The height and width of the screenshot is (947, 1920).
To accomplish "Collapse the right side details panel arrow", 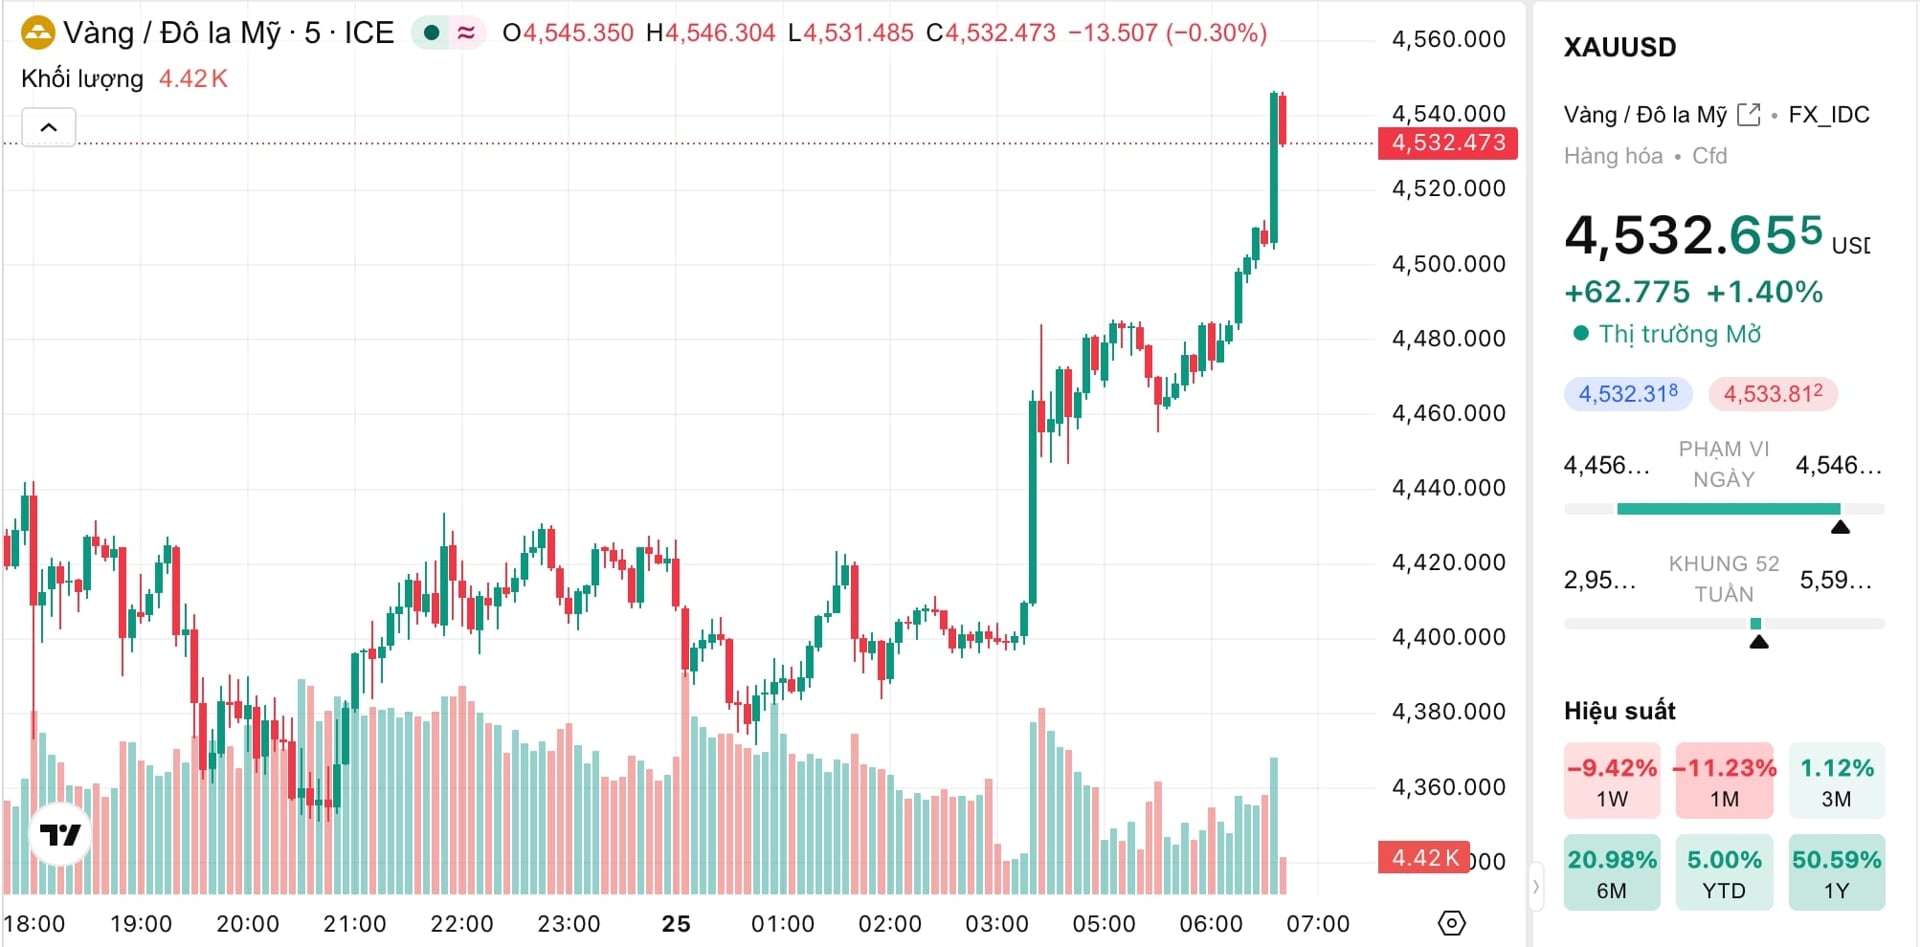I will tap(1536, 886).
